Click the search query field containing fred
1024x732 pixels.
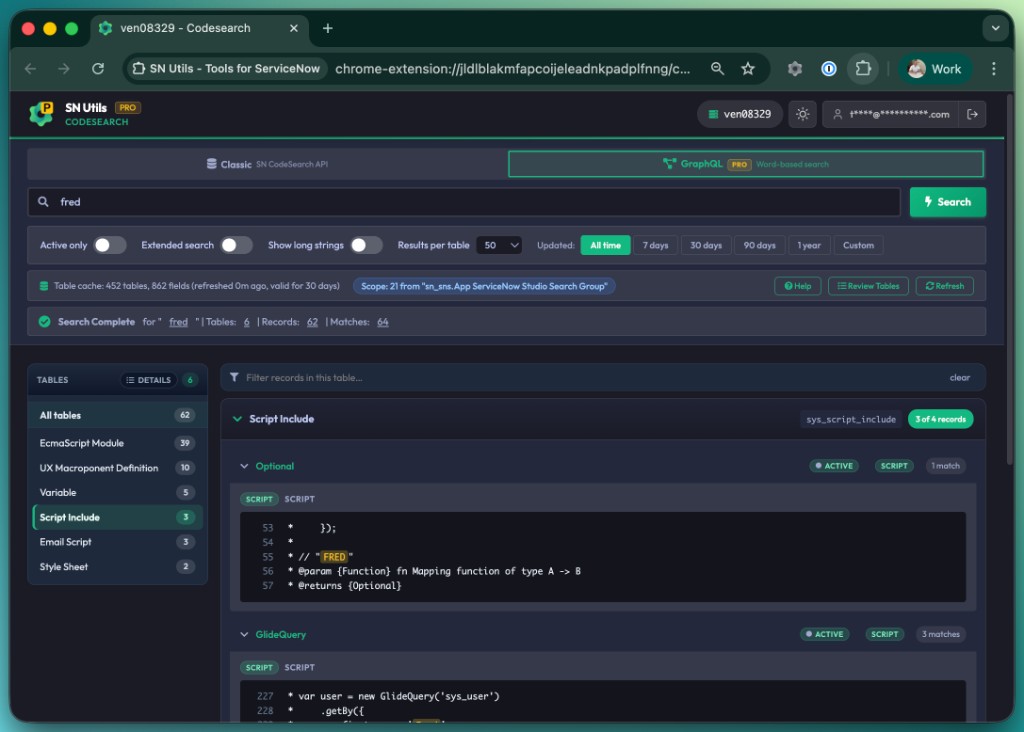coord(464,202)
